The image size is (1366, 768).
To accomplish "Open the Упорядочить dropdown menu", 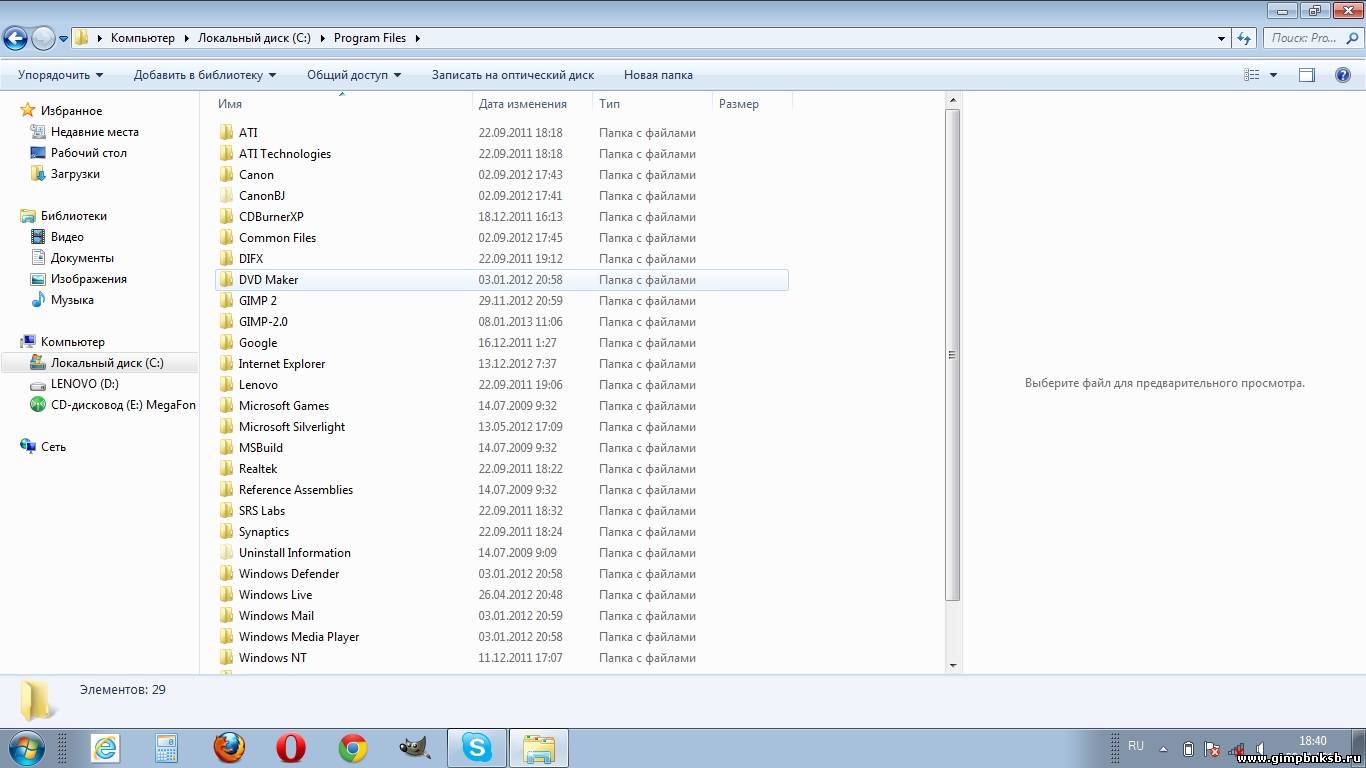I will pos(60,75).
